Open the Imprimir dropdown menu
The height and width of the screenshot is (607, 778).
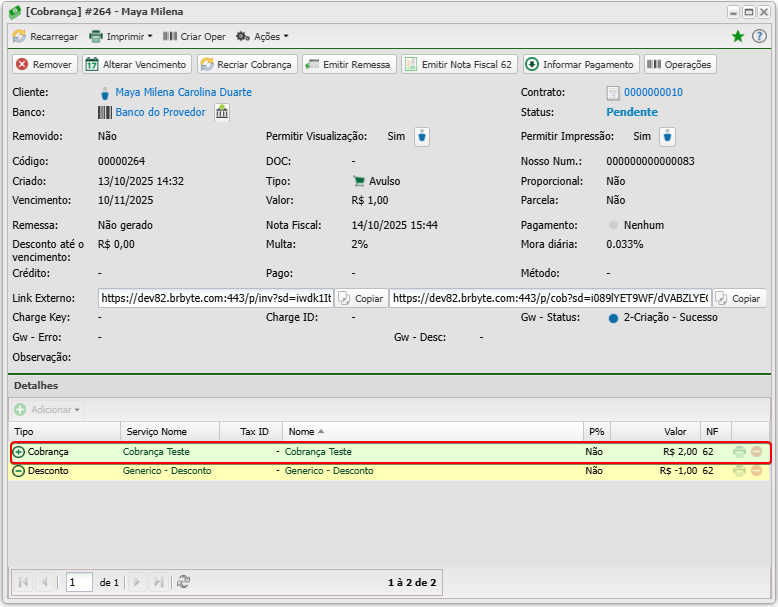[x=121, y=36]
